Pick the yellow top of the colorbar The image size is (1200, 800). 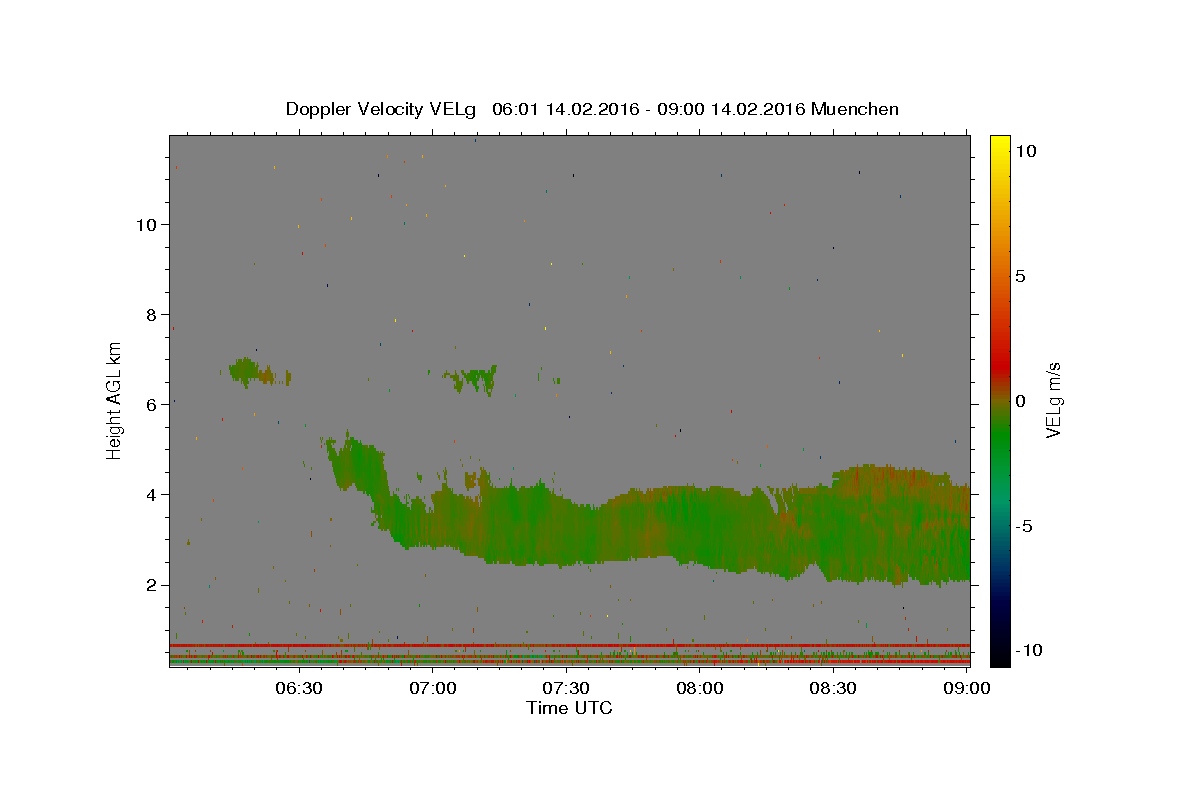click(1000, 142)
